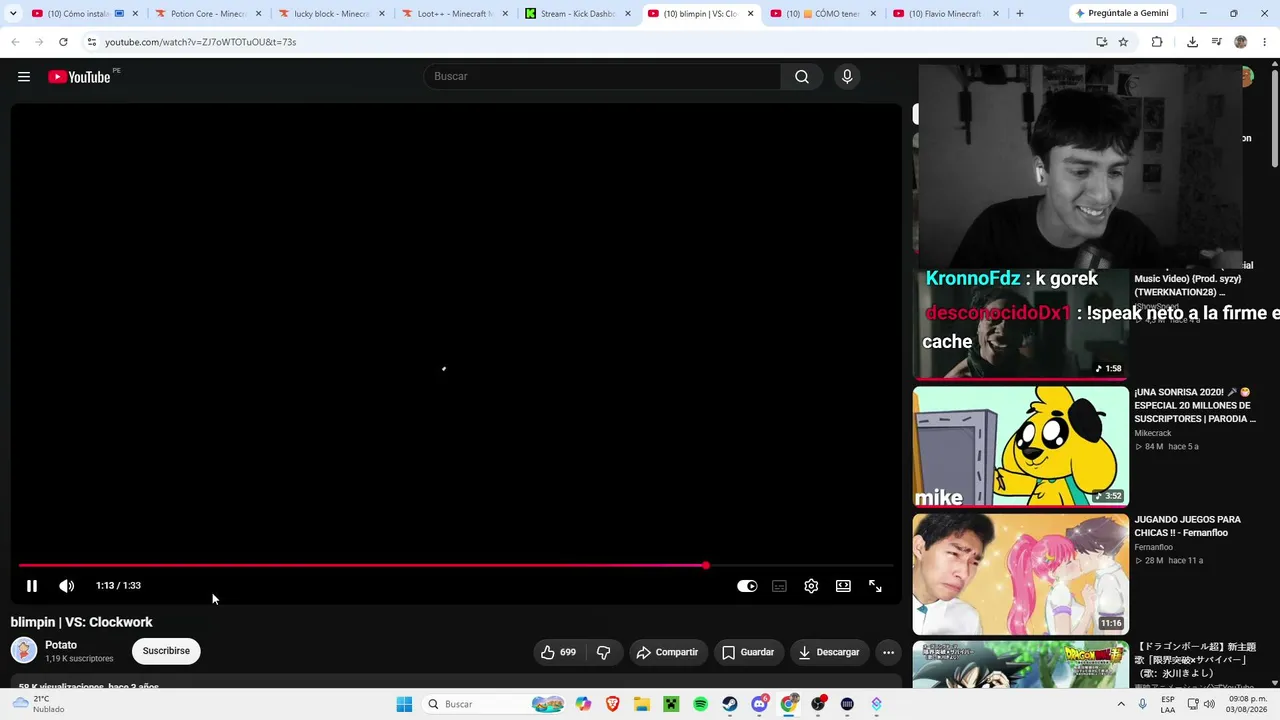Install the page as app icon
Screen dimensions: 1280x720
pyautogui.click(x=1101, y=42)
